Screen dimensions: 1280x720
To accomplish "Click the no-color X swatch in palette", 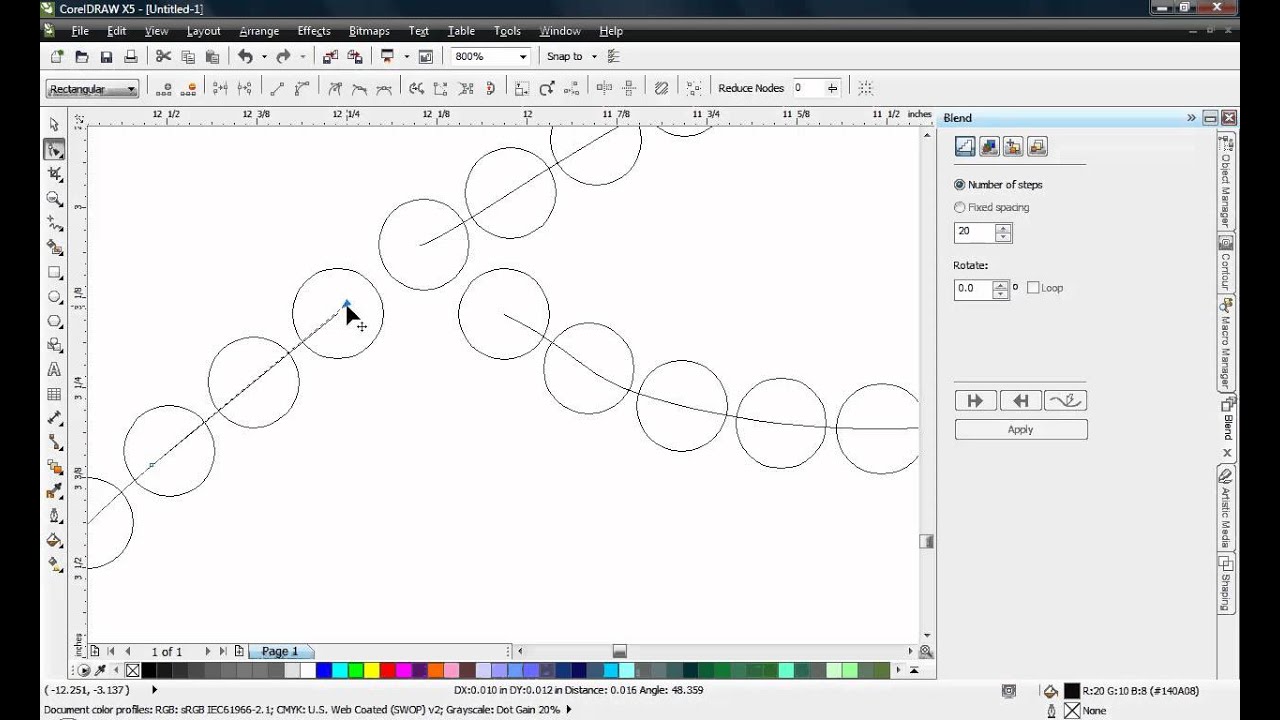I will pyautogui.click(x=132, y=671).
